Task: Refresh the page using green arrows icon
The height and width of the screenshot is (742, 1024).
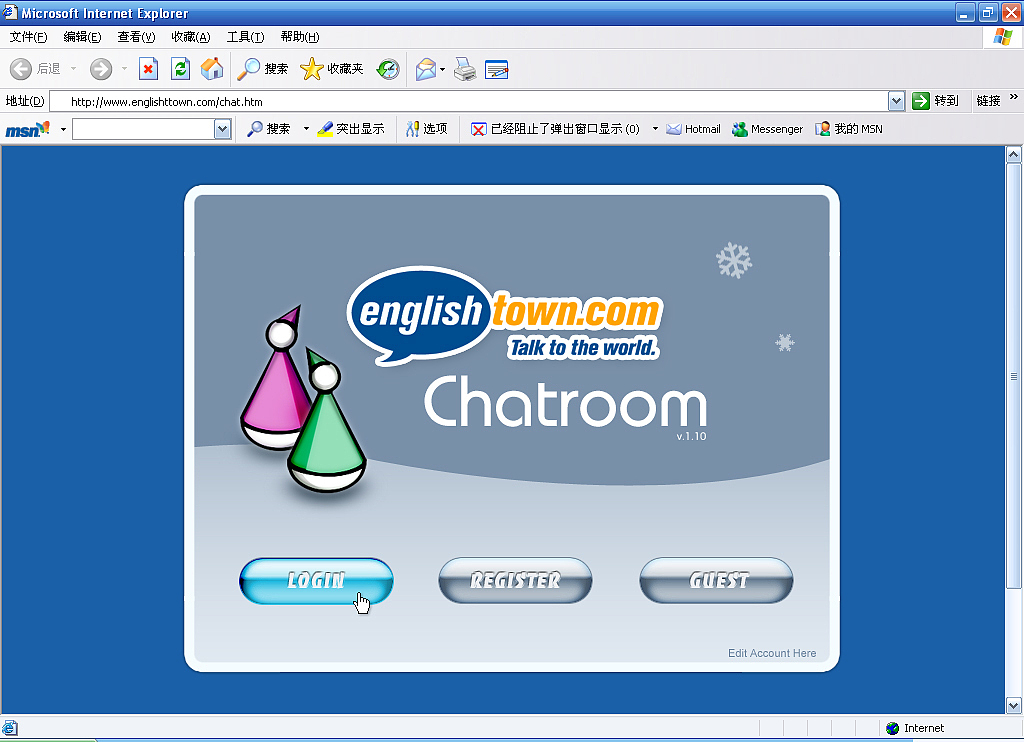Action: pyautogui.click(x=180, y=69)
